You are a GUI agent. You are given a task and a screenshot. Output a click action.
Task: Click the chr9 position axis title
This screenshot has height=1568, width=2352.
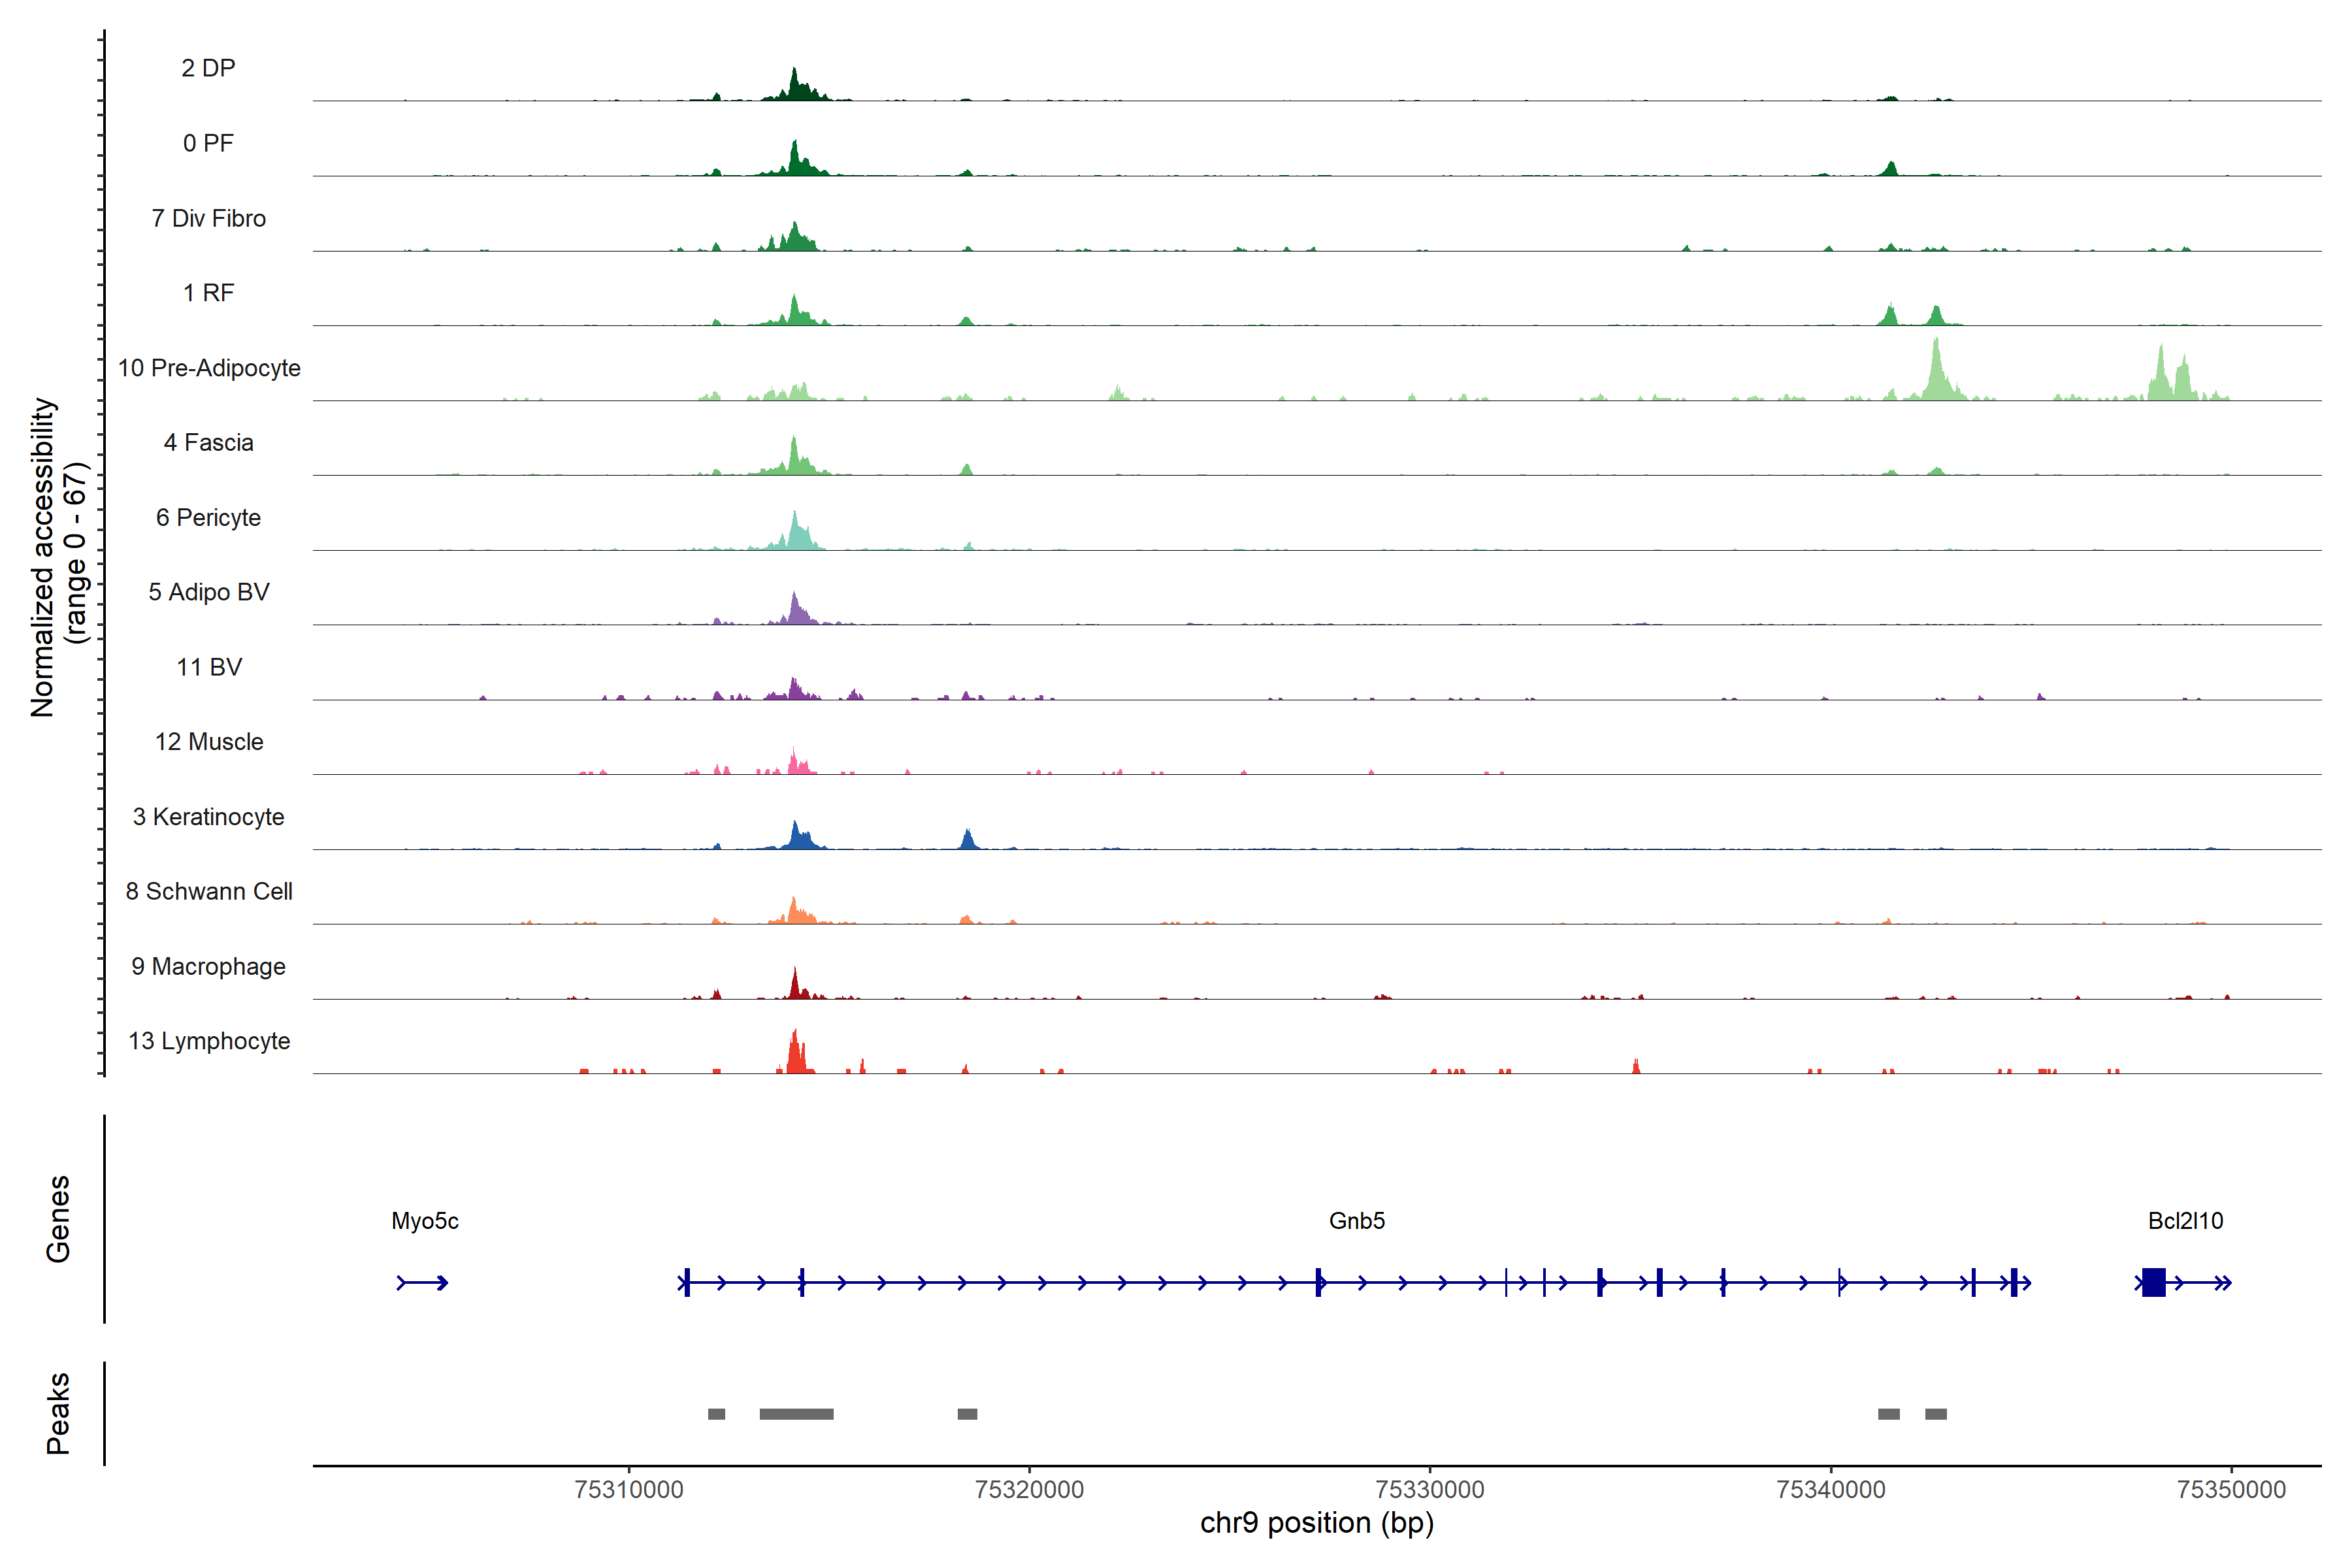point(1316,1523)
